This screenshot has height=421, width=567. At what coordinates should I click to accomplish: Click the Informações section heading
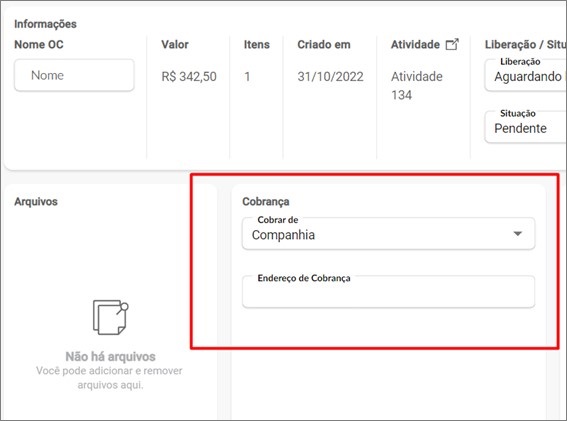pyautogui.click(x=45, y=24)
